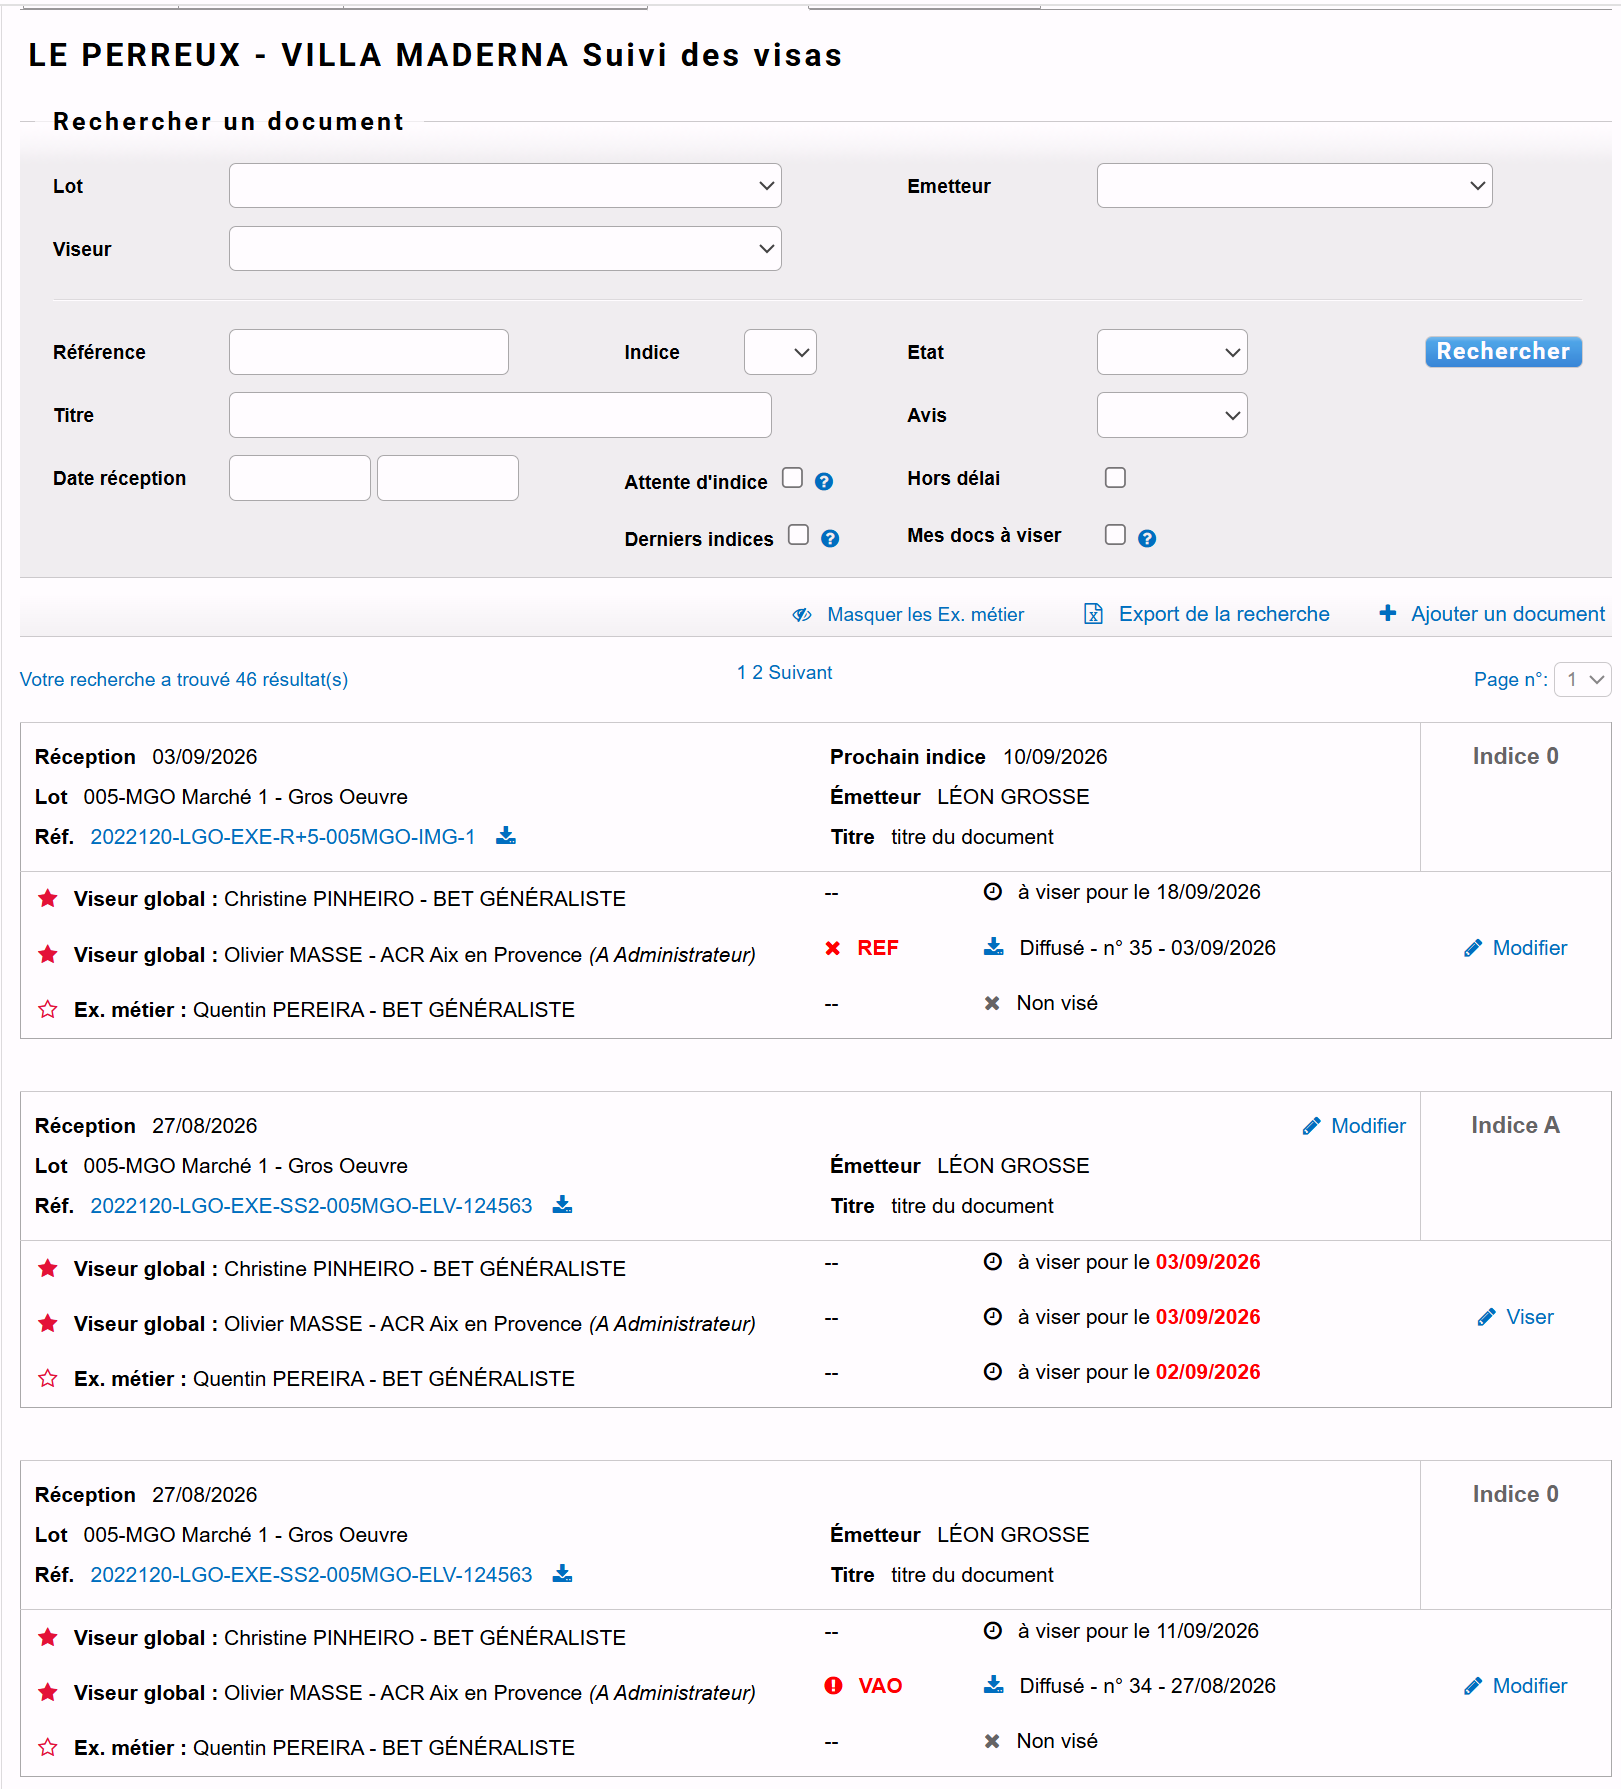Screen dimensions: 1621x1789
Task: Expand the Emetteur dropdown
Action: pos(1294,186)
